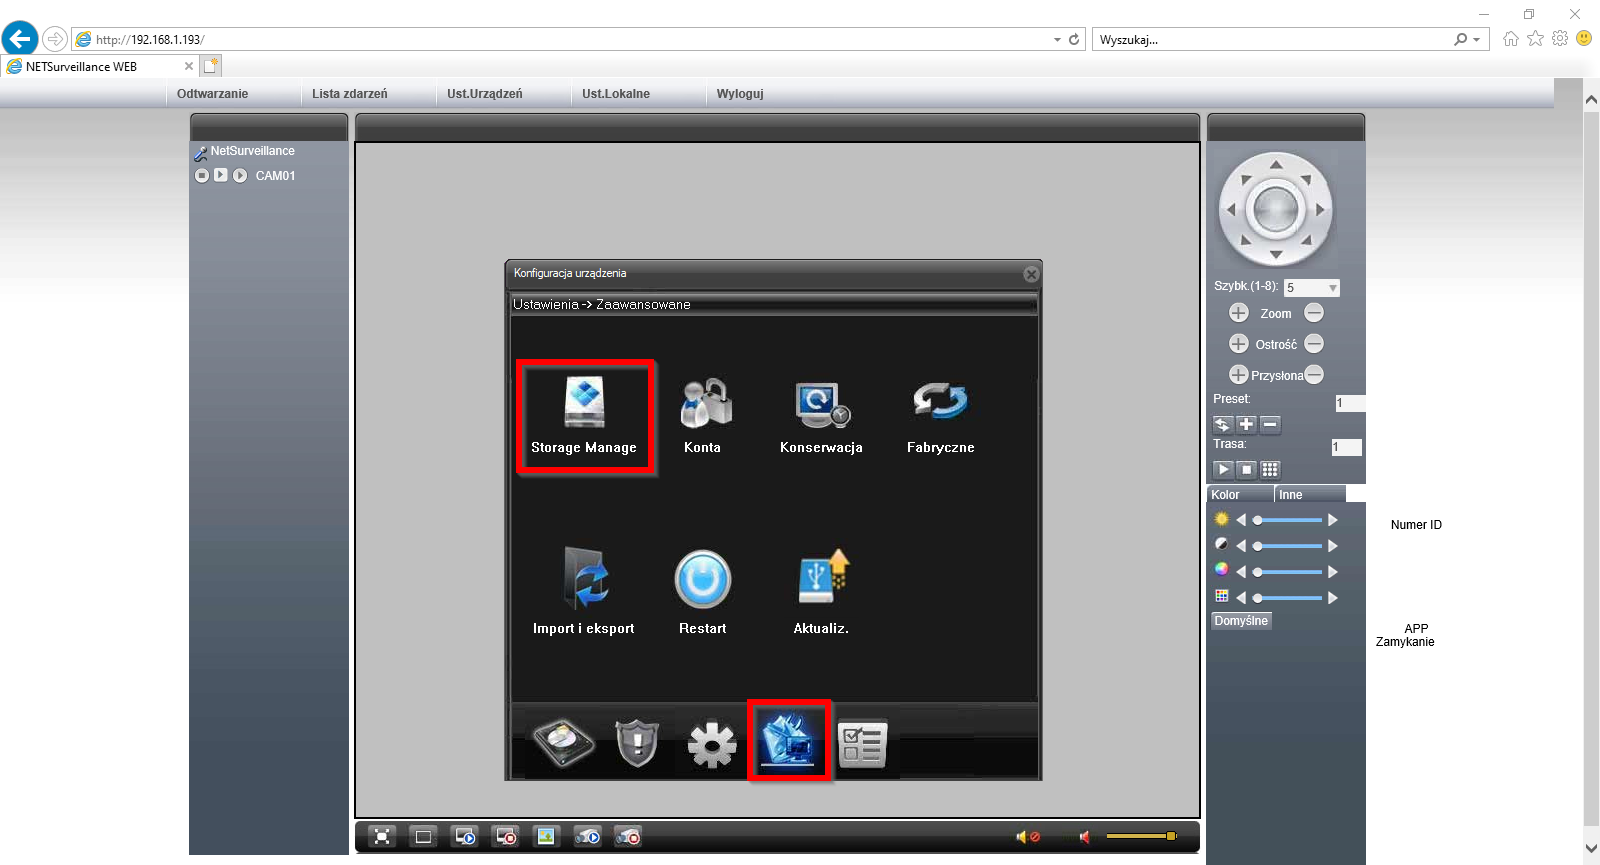Select Fabryczne factory reset icon
Viewport: 1600px width, 865px height.
(x=940, y=415)
